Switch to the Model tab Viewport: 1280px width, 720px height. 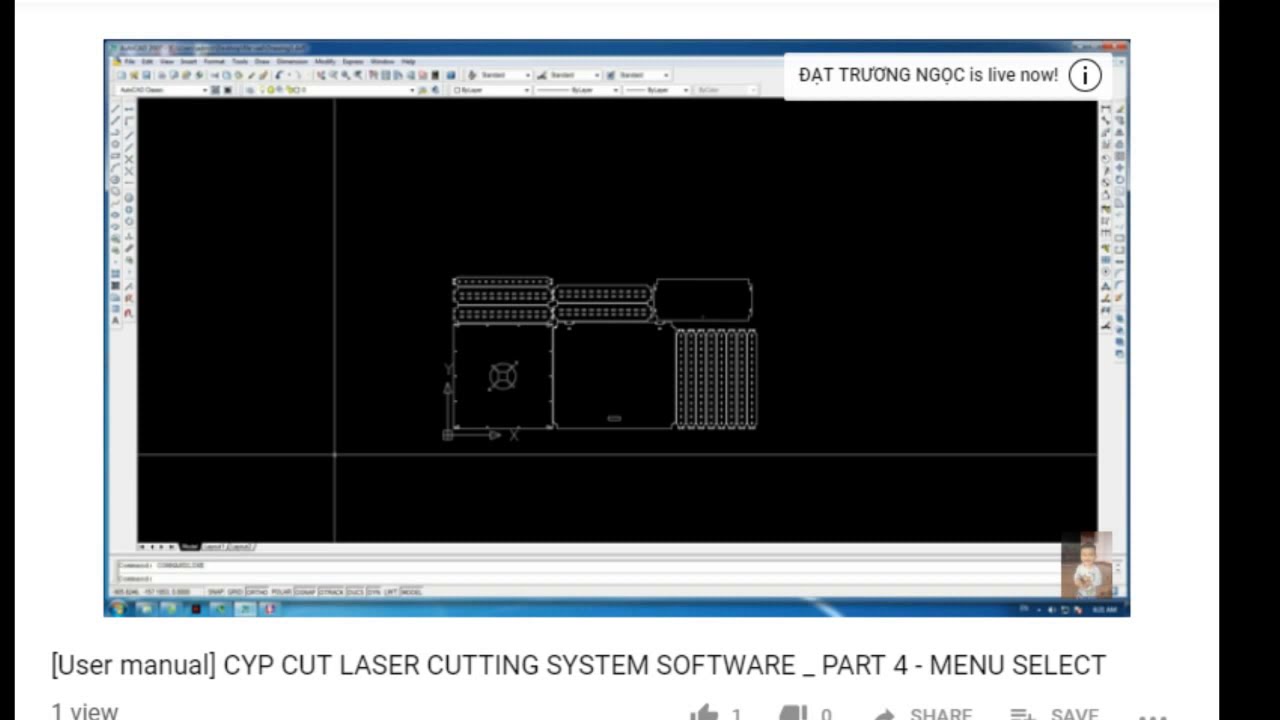[x=190, y=547]
